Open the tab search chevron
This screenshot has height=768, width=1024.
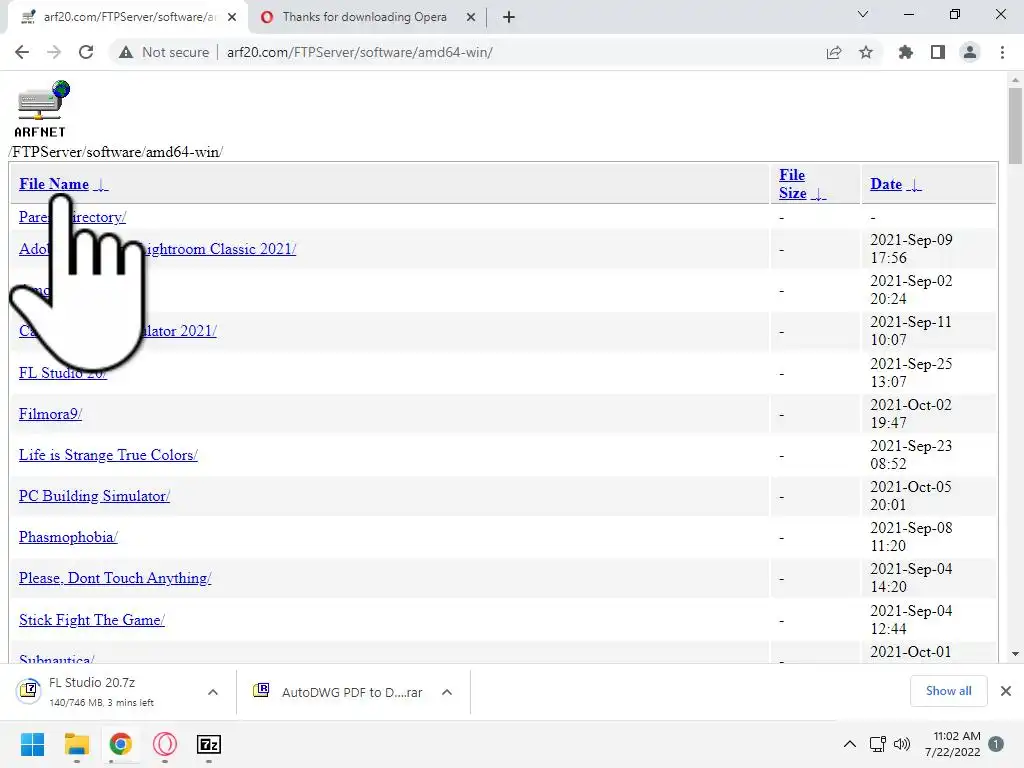click(863, 14)
